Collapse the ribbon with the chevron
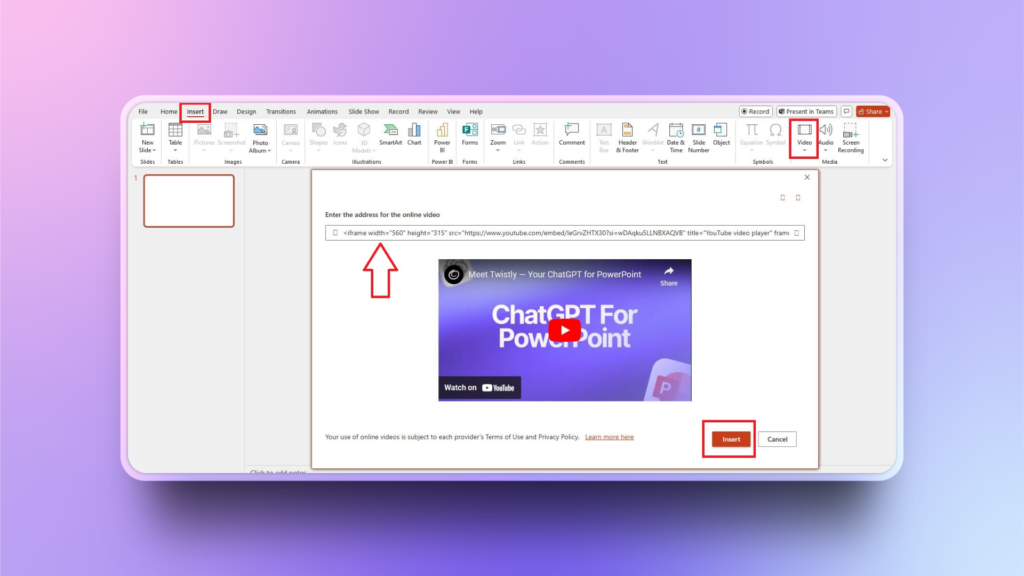The width and height of the screenshot is (1024, 576). tap(885, 160)
